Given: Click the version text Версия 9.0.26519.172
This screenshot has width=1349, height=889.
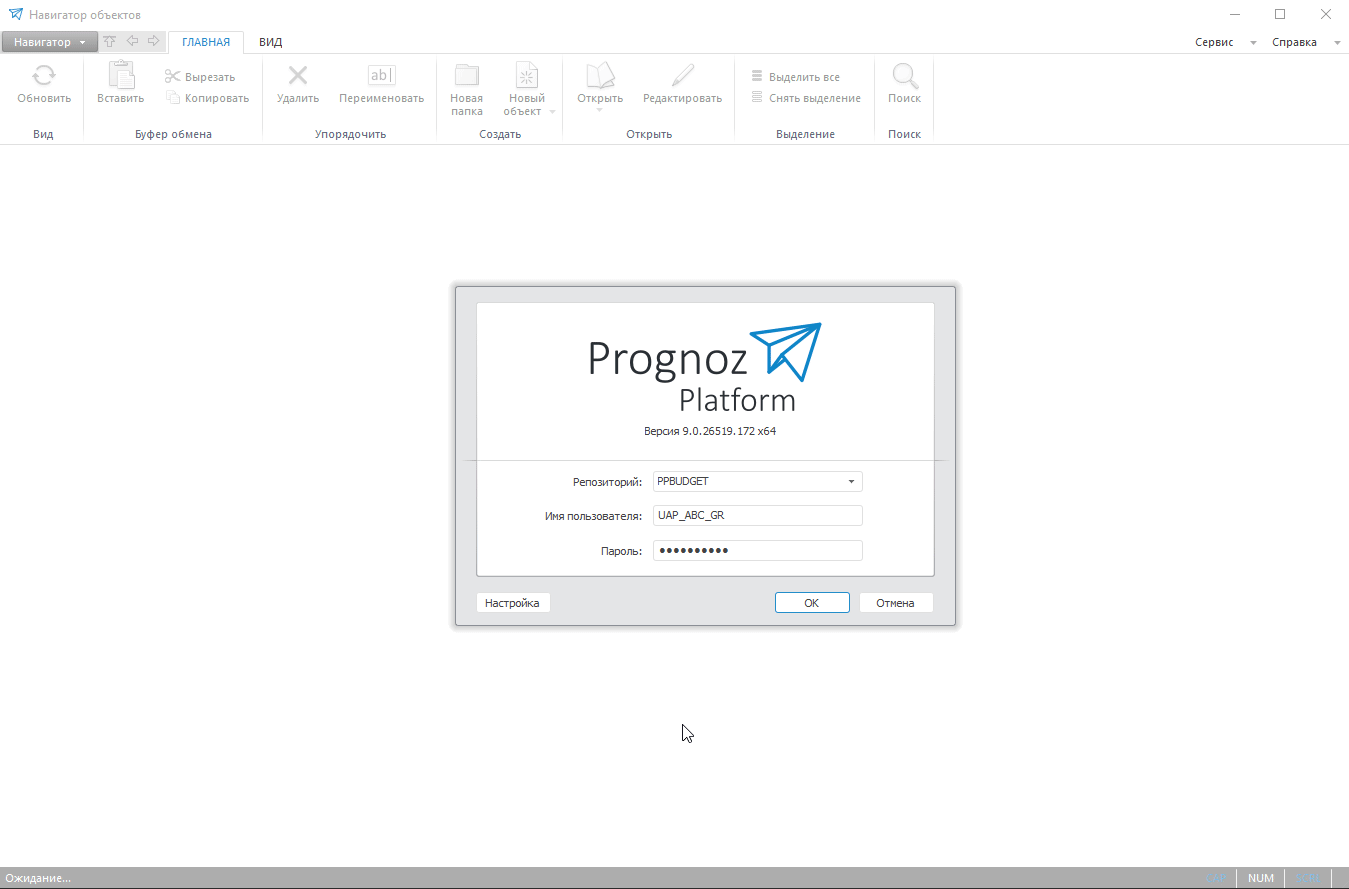Looking at the screenshot, I should [710, 432].
